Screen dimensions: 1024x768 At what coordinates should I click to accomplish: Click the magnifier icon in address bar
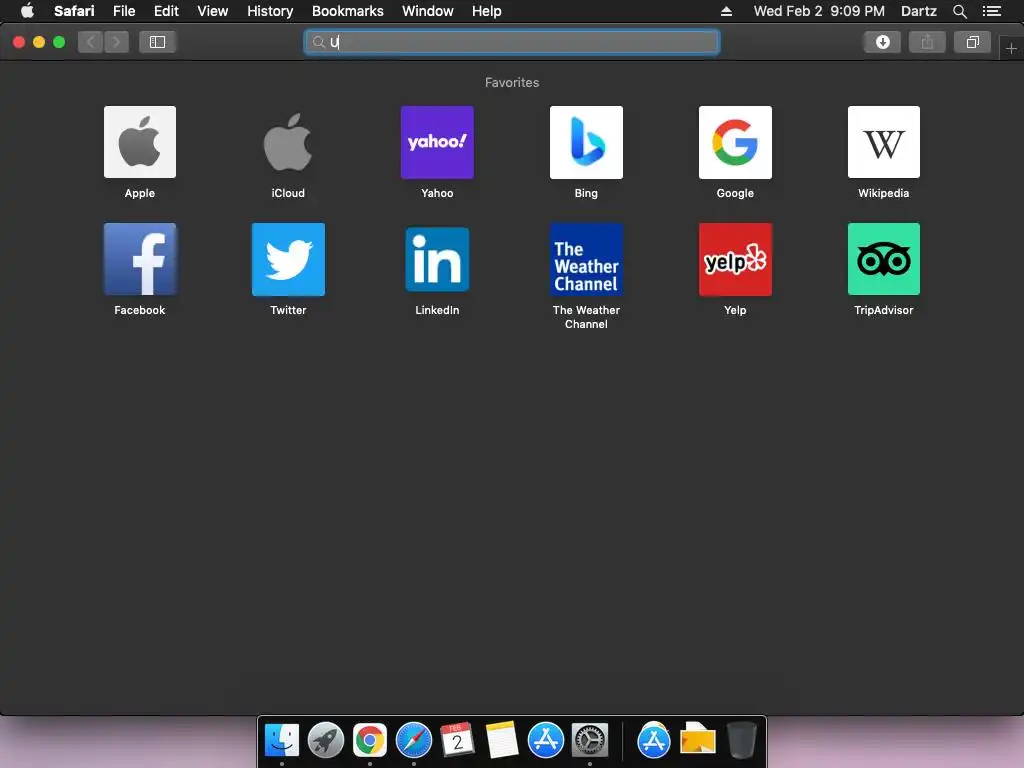[x=319, y=42]
